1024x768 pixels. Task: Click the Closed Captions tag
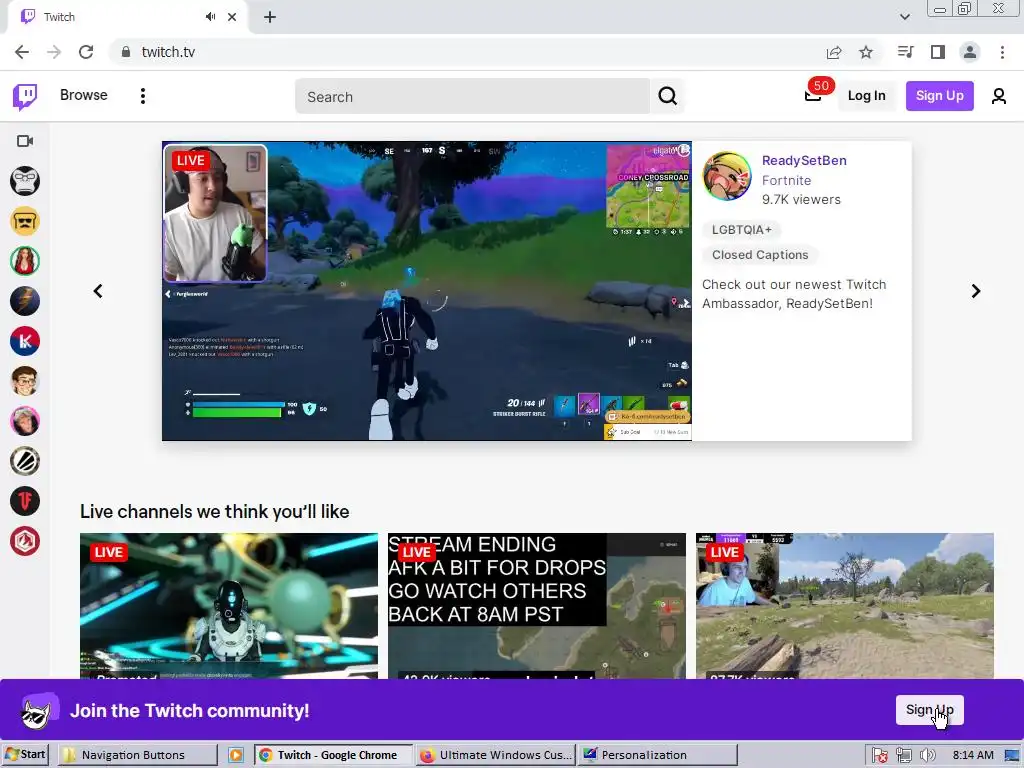[760, 255]
